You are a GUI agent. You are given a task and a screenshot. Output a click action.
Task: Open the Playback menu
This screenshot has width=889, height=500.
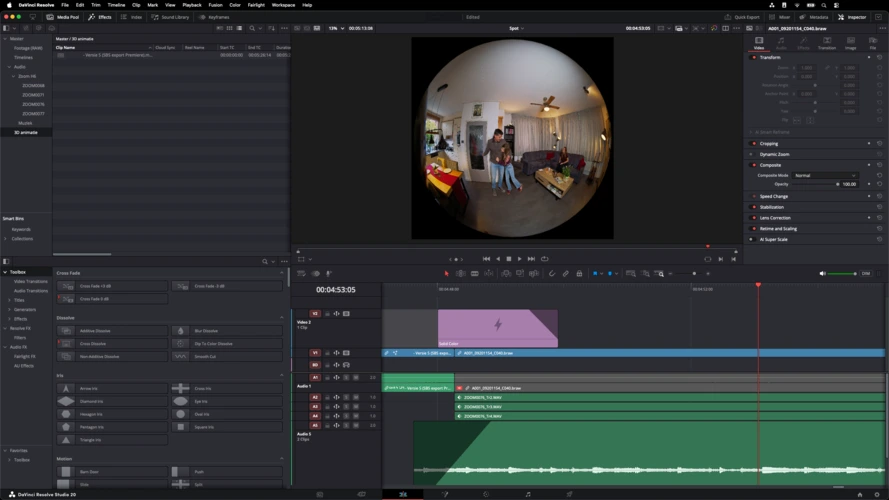(x=192, y=5)
